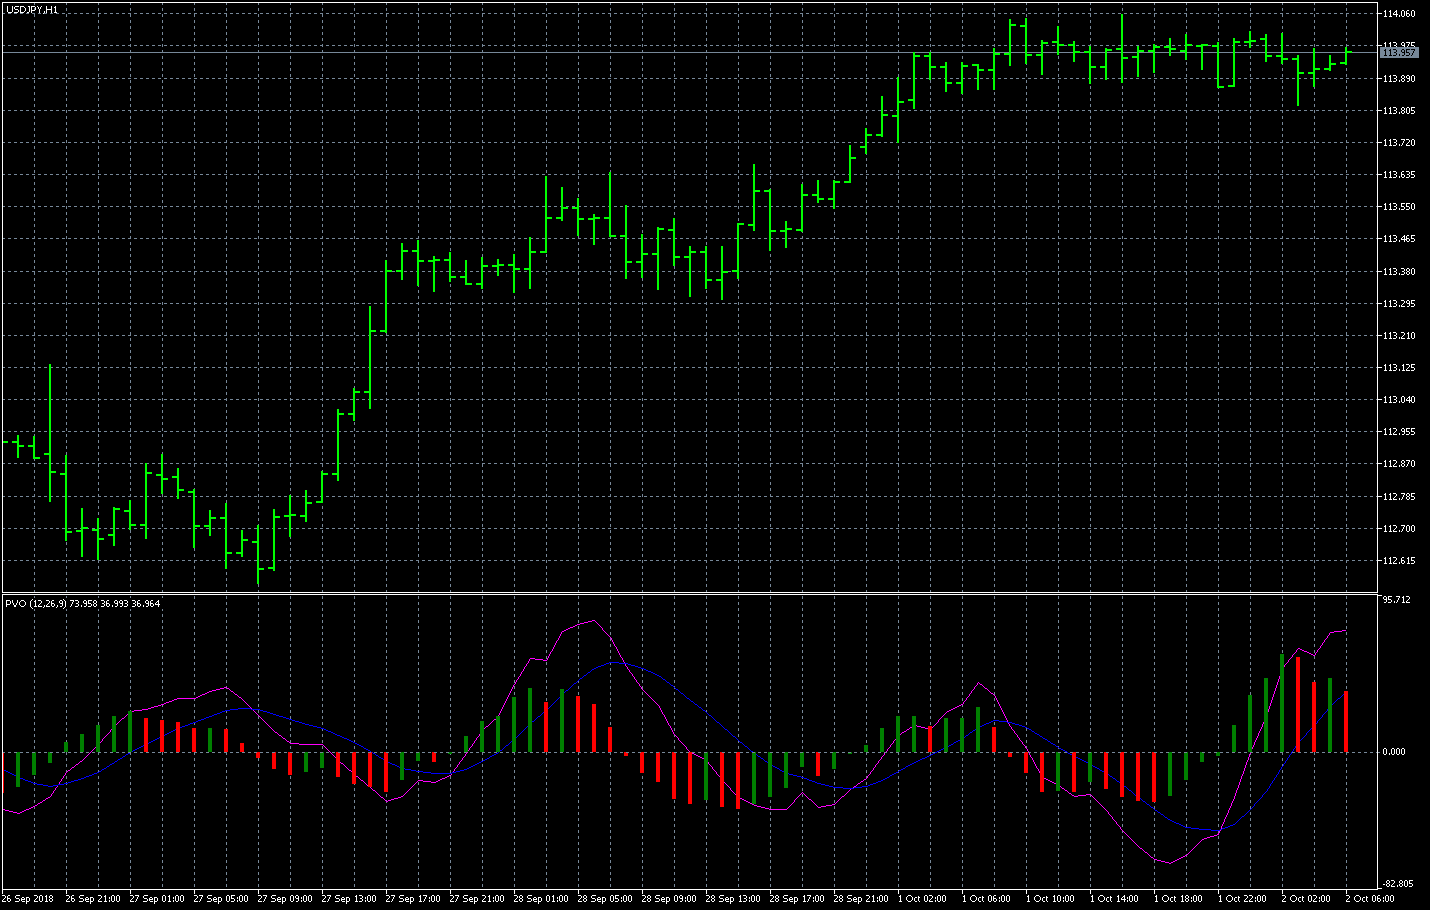Click the USDJPY,H1 chart symbol label
This screenshot has width=1430, height=910.
(x=31, y=9)
